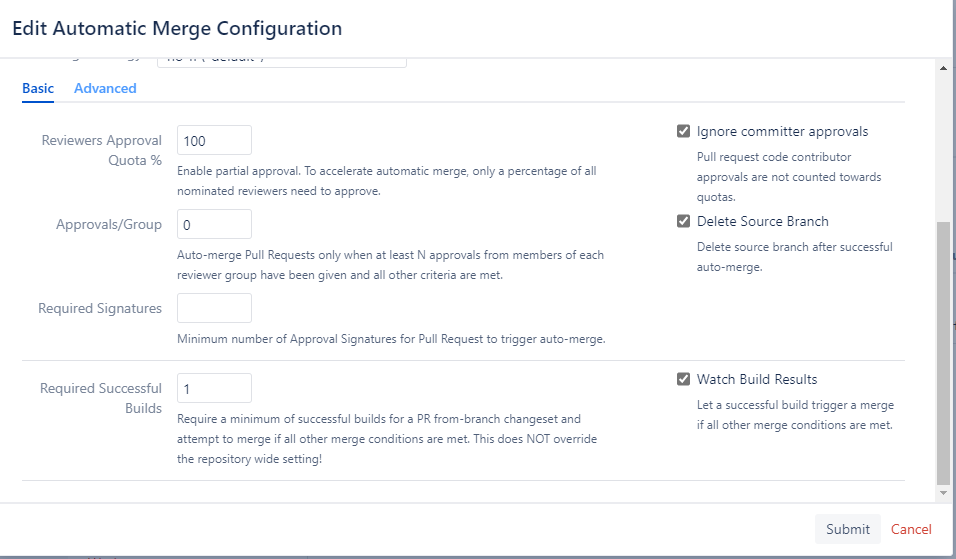Click the scrollbar down arrow
Viewport: 956px width, 559px height.
tap(943, 493)
